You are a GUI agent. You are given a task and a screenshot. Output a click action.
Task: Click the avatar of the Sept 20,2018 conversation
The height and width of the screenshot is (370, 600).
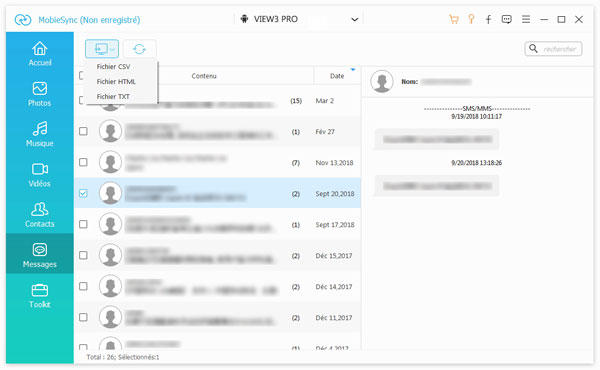(x=111, y=193)
